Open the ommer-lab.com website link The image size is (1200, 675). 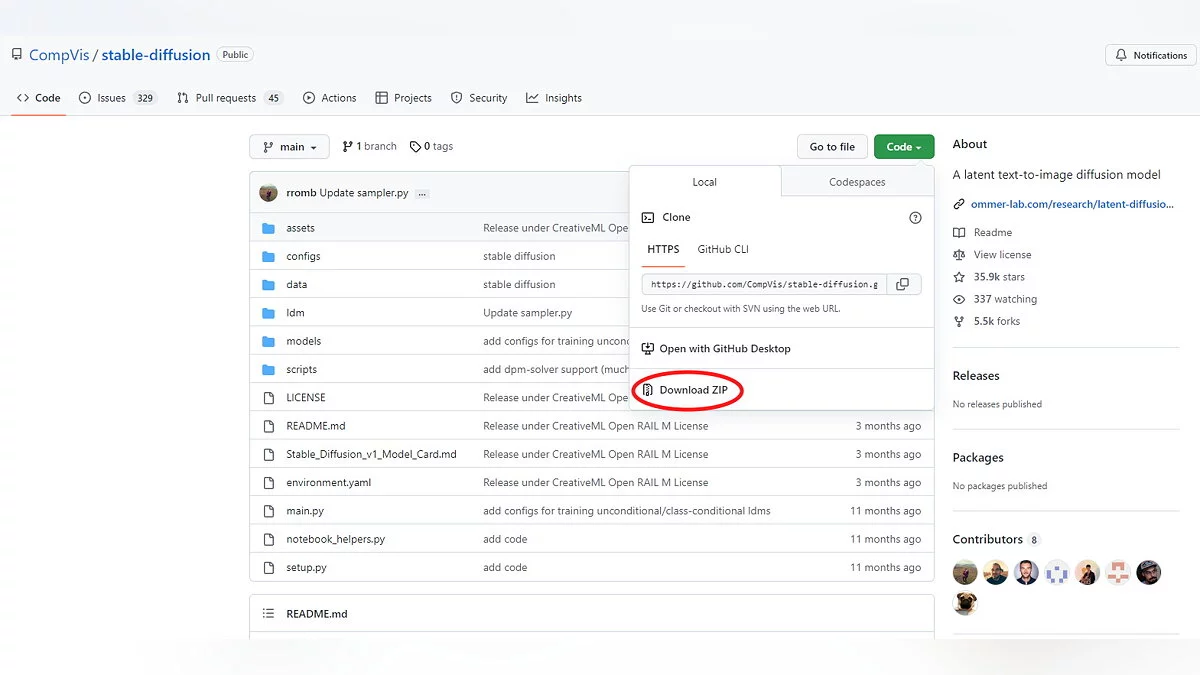(1071, 204)
